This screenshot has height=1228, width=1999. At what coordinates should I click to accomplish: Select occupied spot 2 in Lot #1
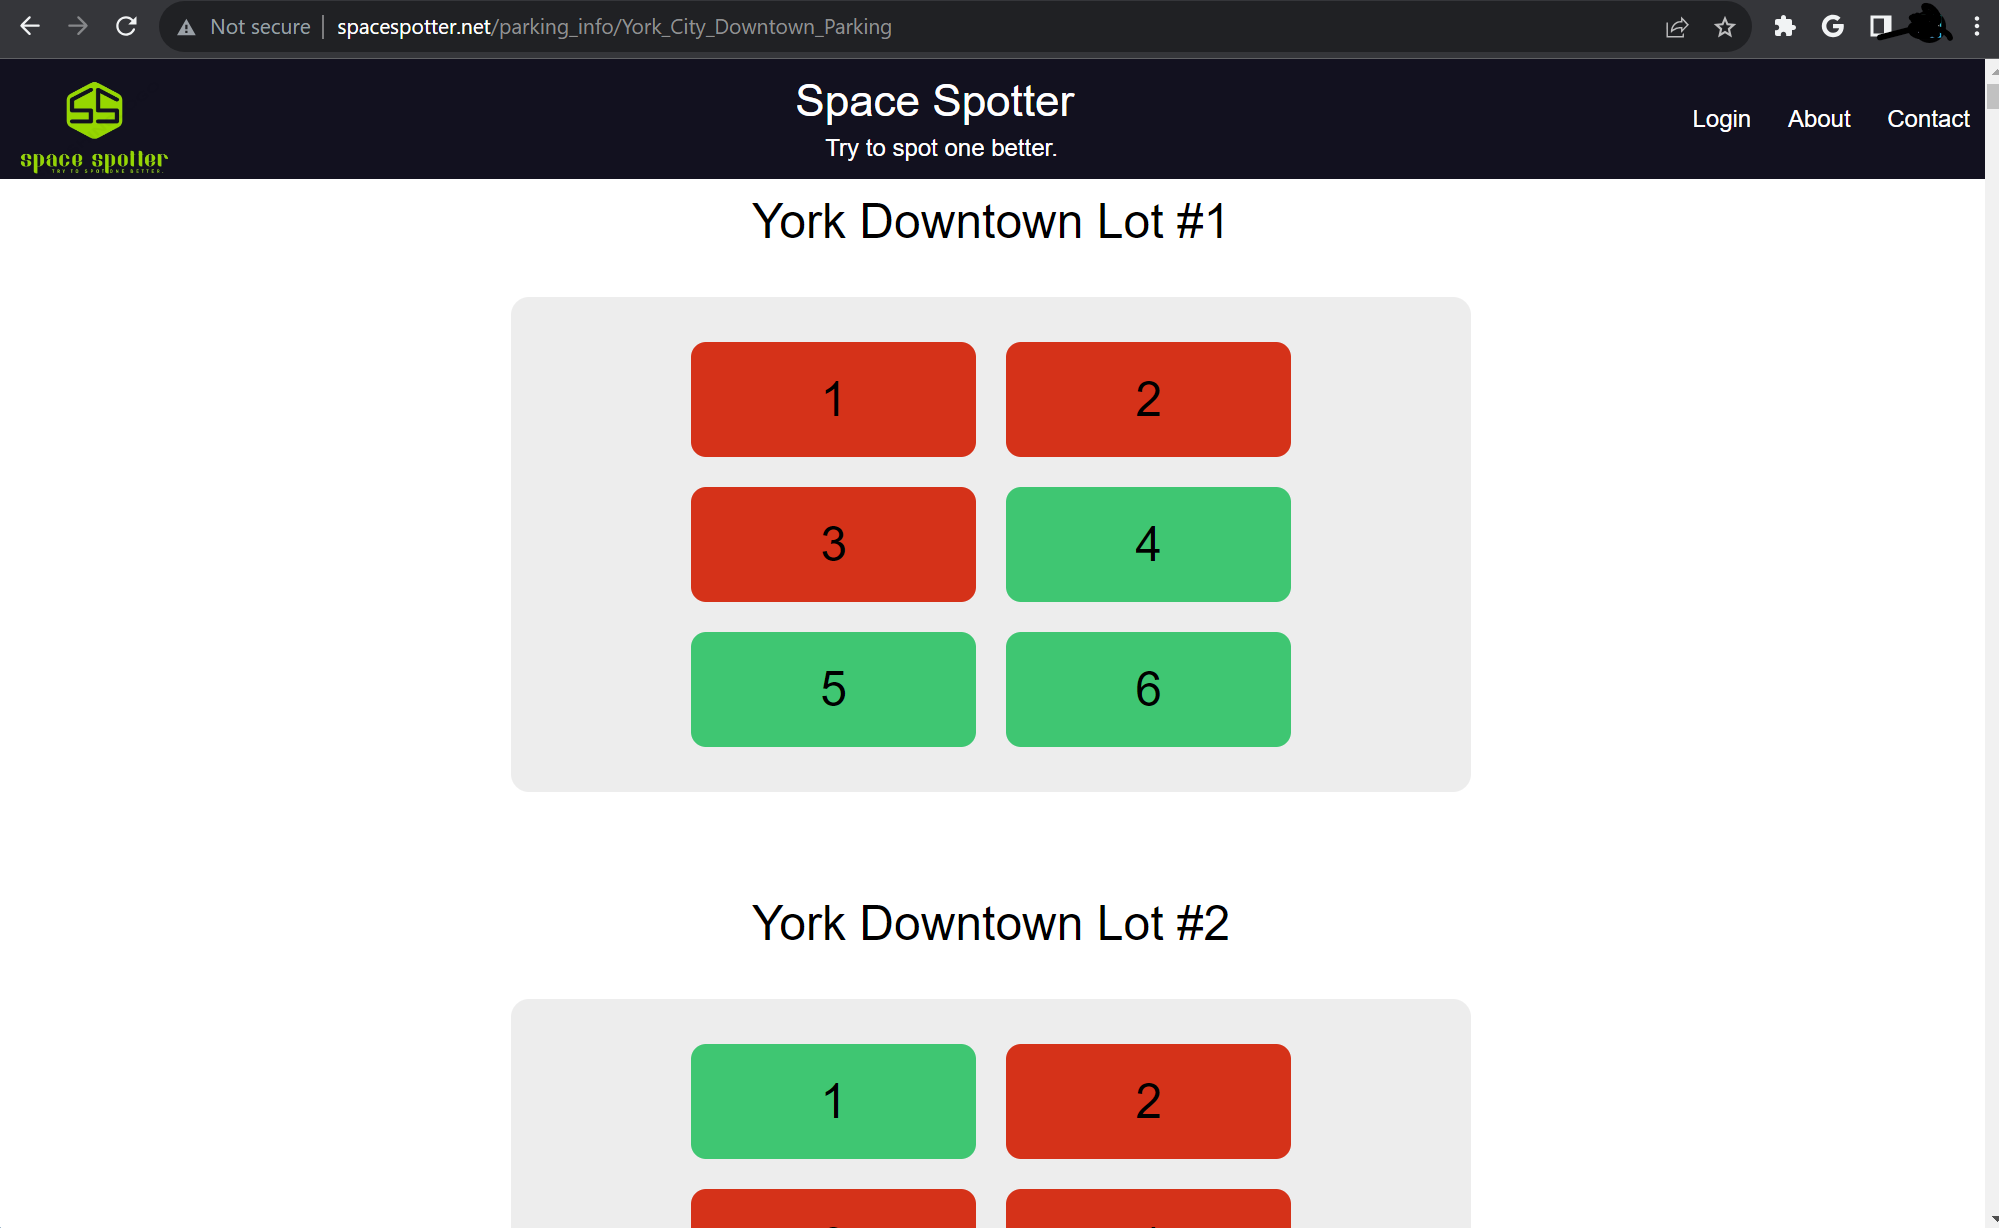coord(1148,399)
